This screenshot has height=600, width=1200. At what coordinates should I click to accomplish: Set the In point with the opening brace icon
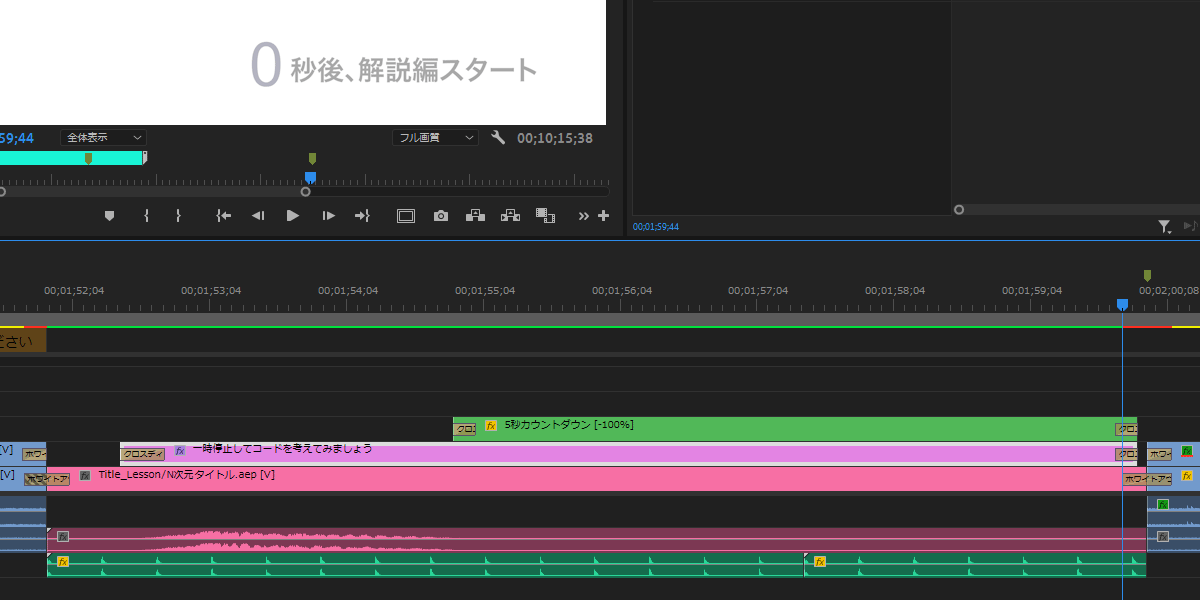tap(146, 215)
